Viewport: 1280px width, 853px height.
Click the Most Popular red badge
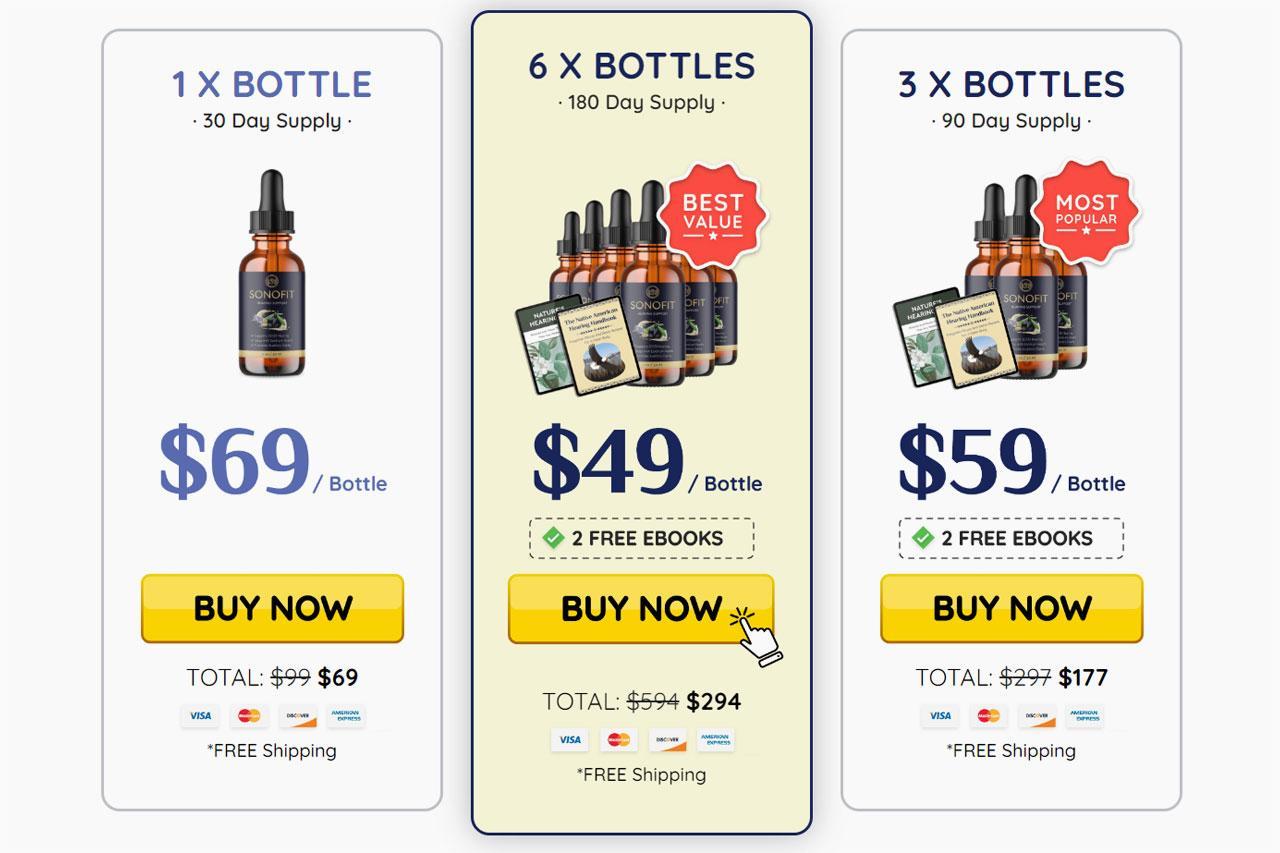[x=1086, y=211]
